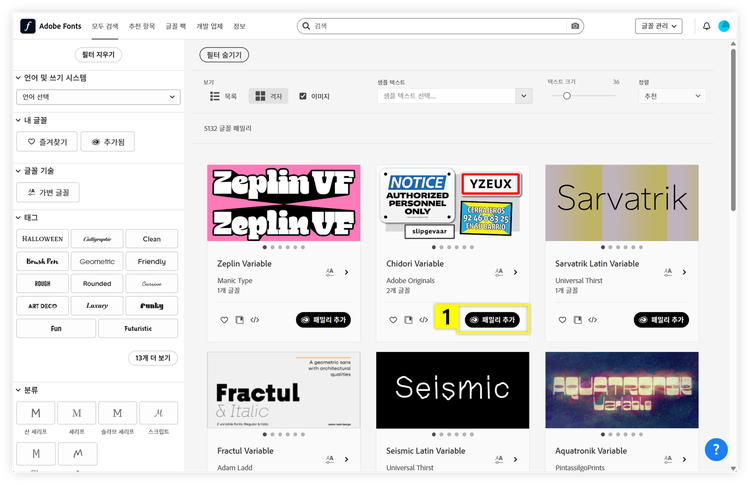Click the 필터 지우기 button
The width and height of the screenshot is (750, 485).
click(x=98, y=55)
